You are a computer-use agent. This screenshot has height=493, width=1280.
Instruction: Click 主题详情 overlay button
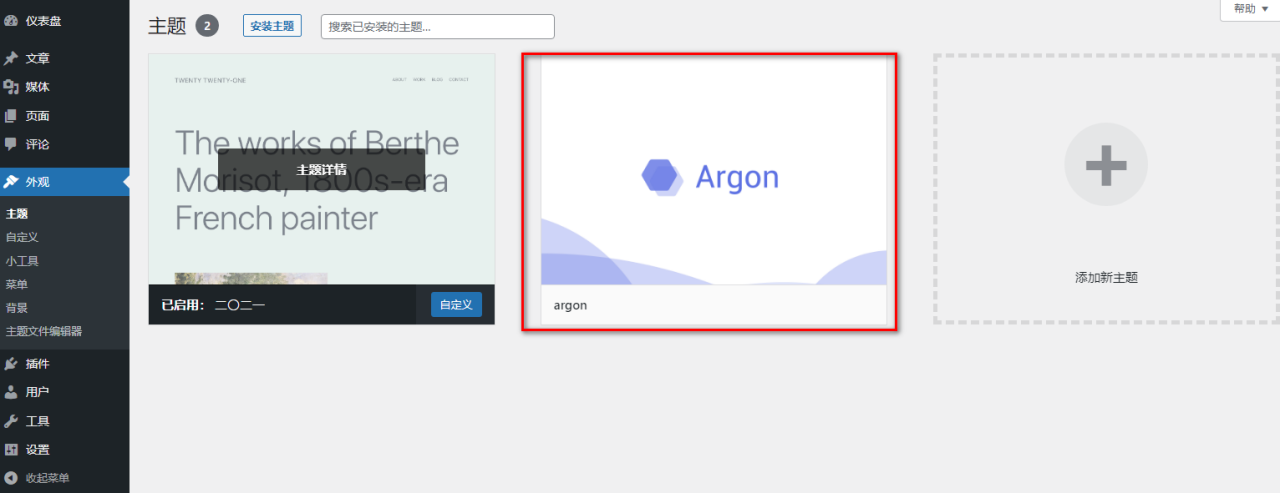tap(321, 170)
